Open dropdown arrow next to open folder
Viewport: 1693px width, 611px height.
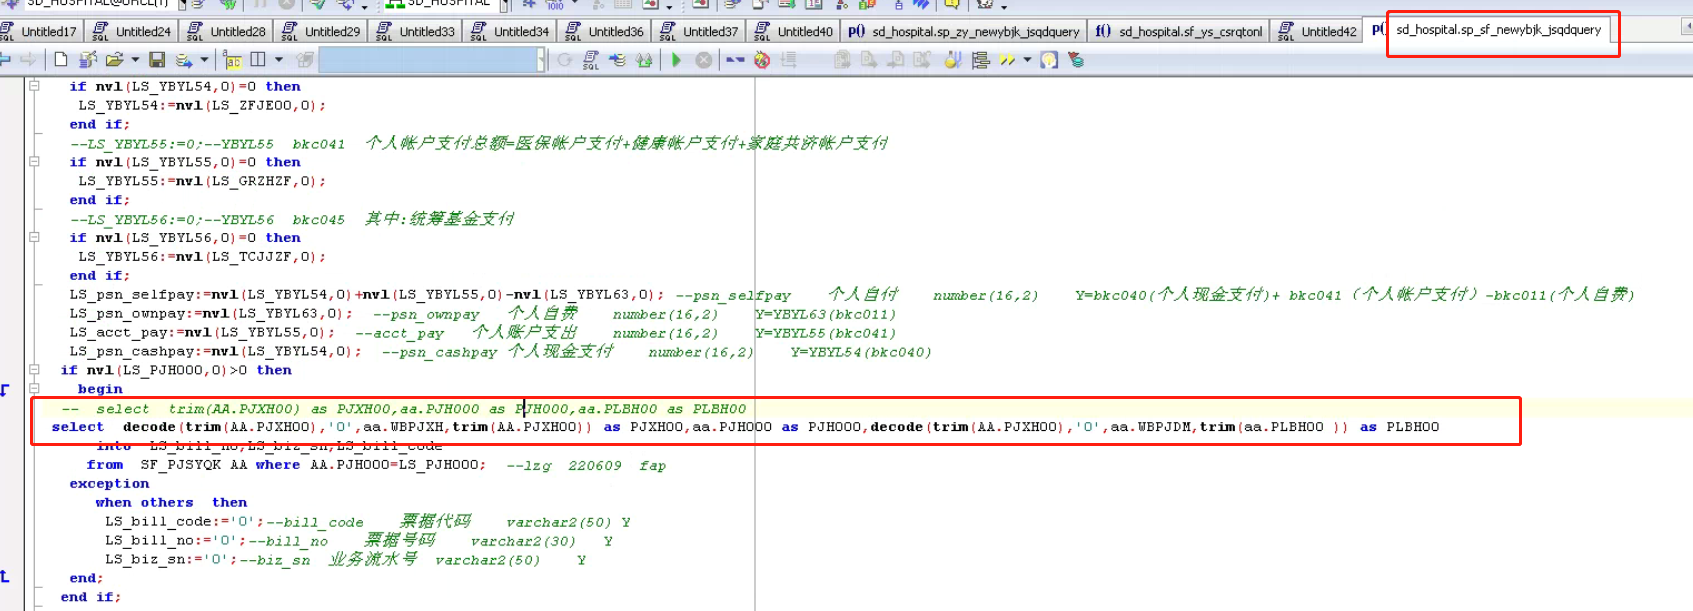pyautogui.click(x=135, y=60)
